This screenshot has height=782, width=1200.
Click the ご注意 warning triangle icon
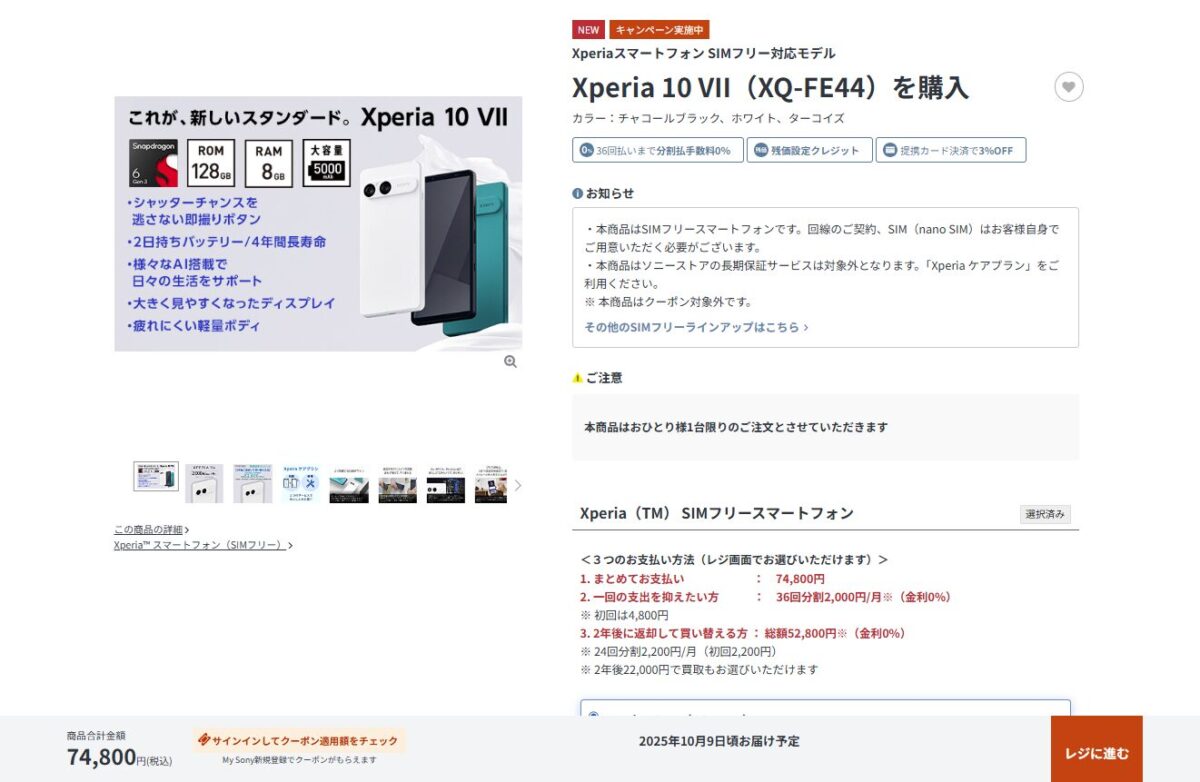click(x=578, y=378)
